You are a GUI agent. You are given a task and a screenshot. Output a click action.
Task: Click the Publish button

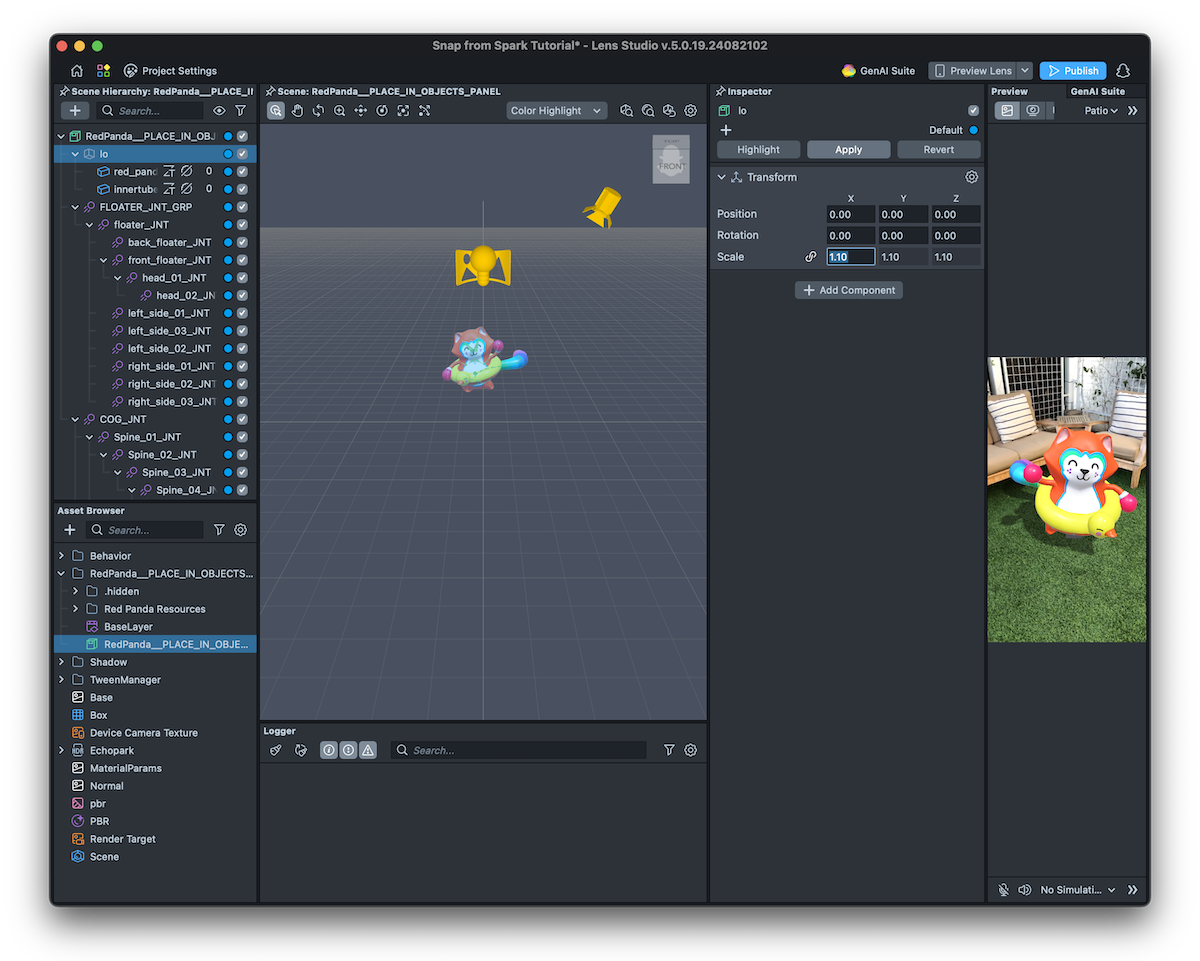click(1073, 71)
